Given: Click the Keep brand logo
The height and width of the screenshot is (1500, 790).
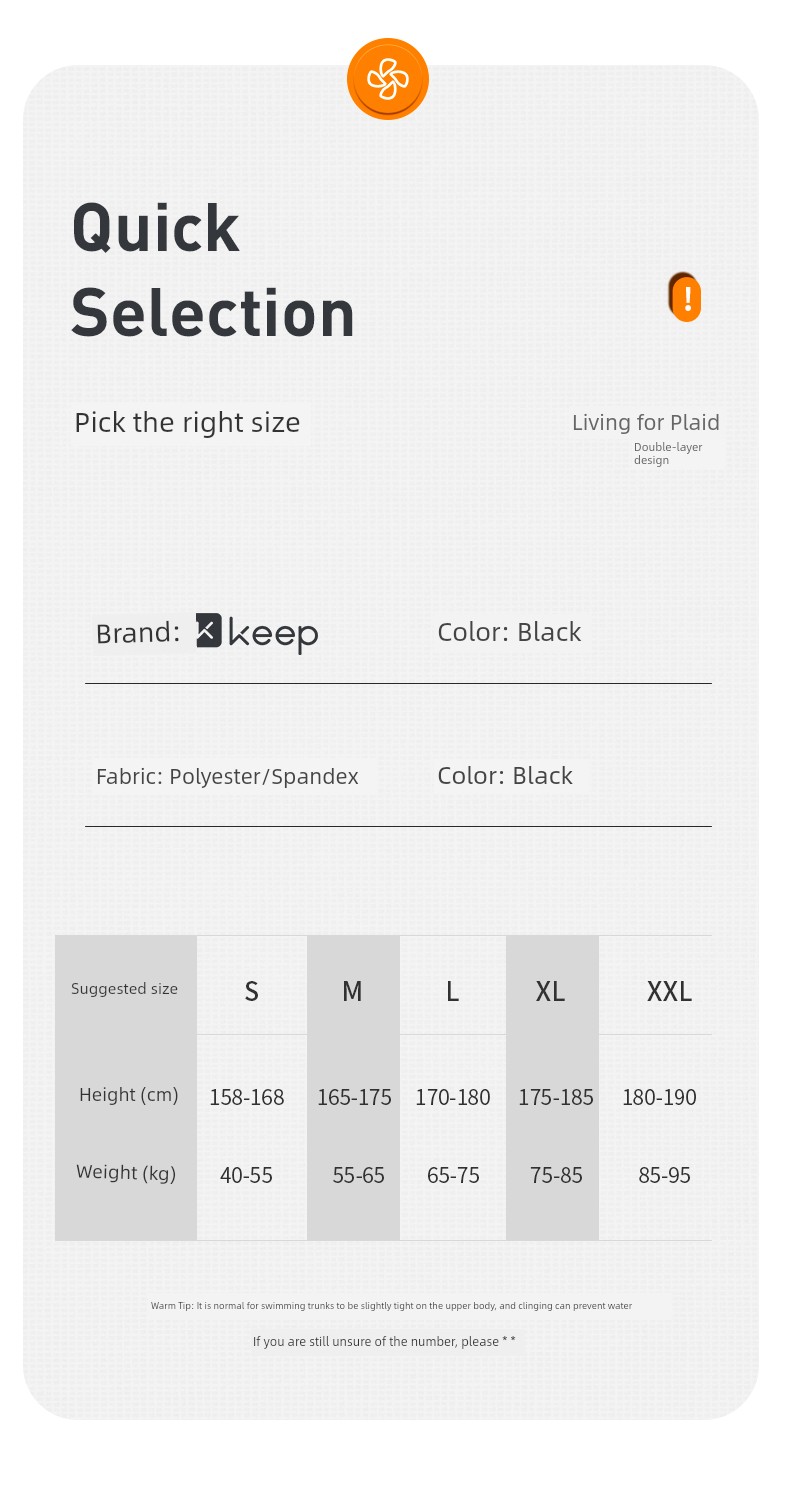Looking at the screenshot, I should 258,632.
